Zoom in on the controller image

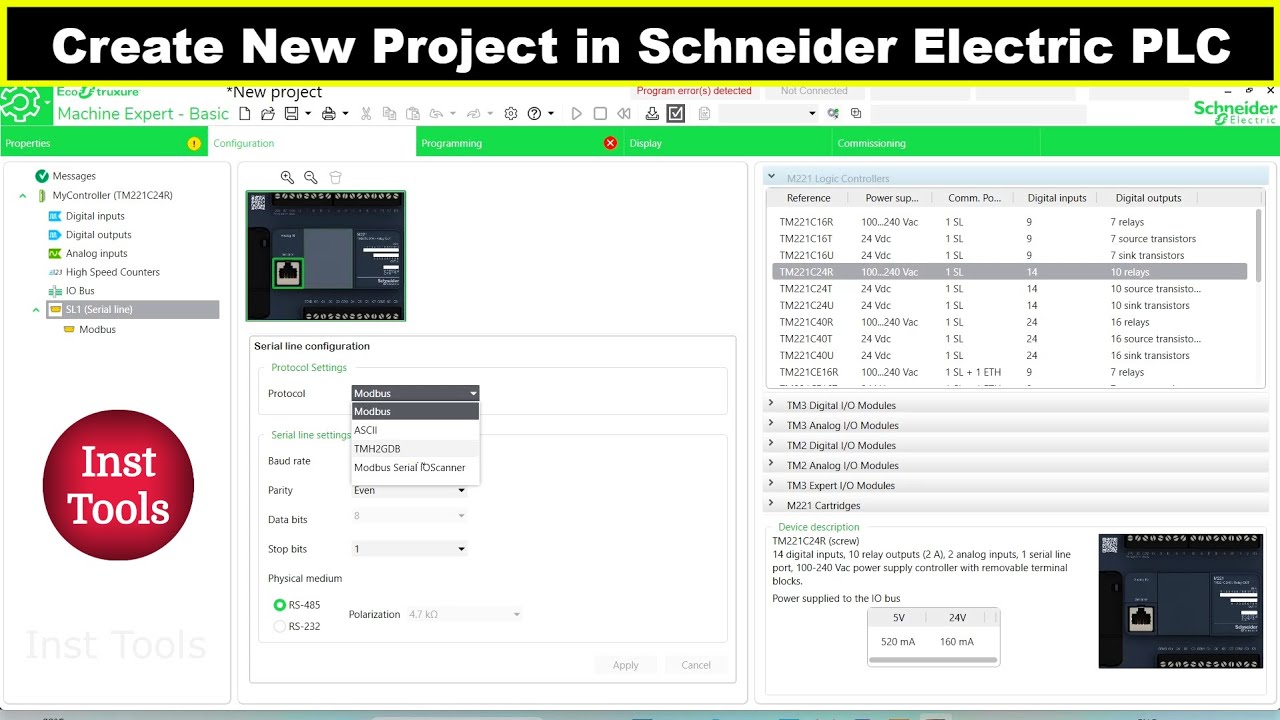pyautogui.click(x=287, y=177)
